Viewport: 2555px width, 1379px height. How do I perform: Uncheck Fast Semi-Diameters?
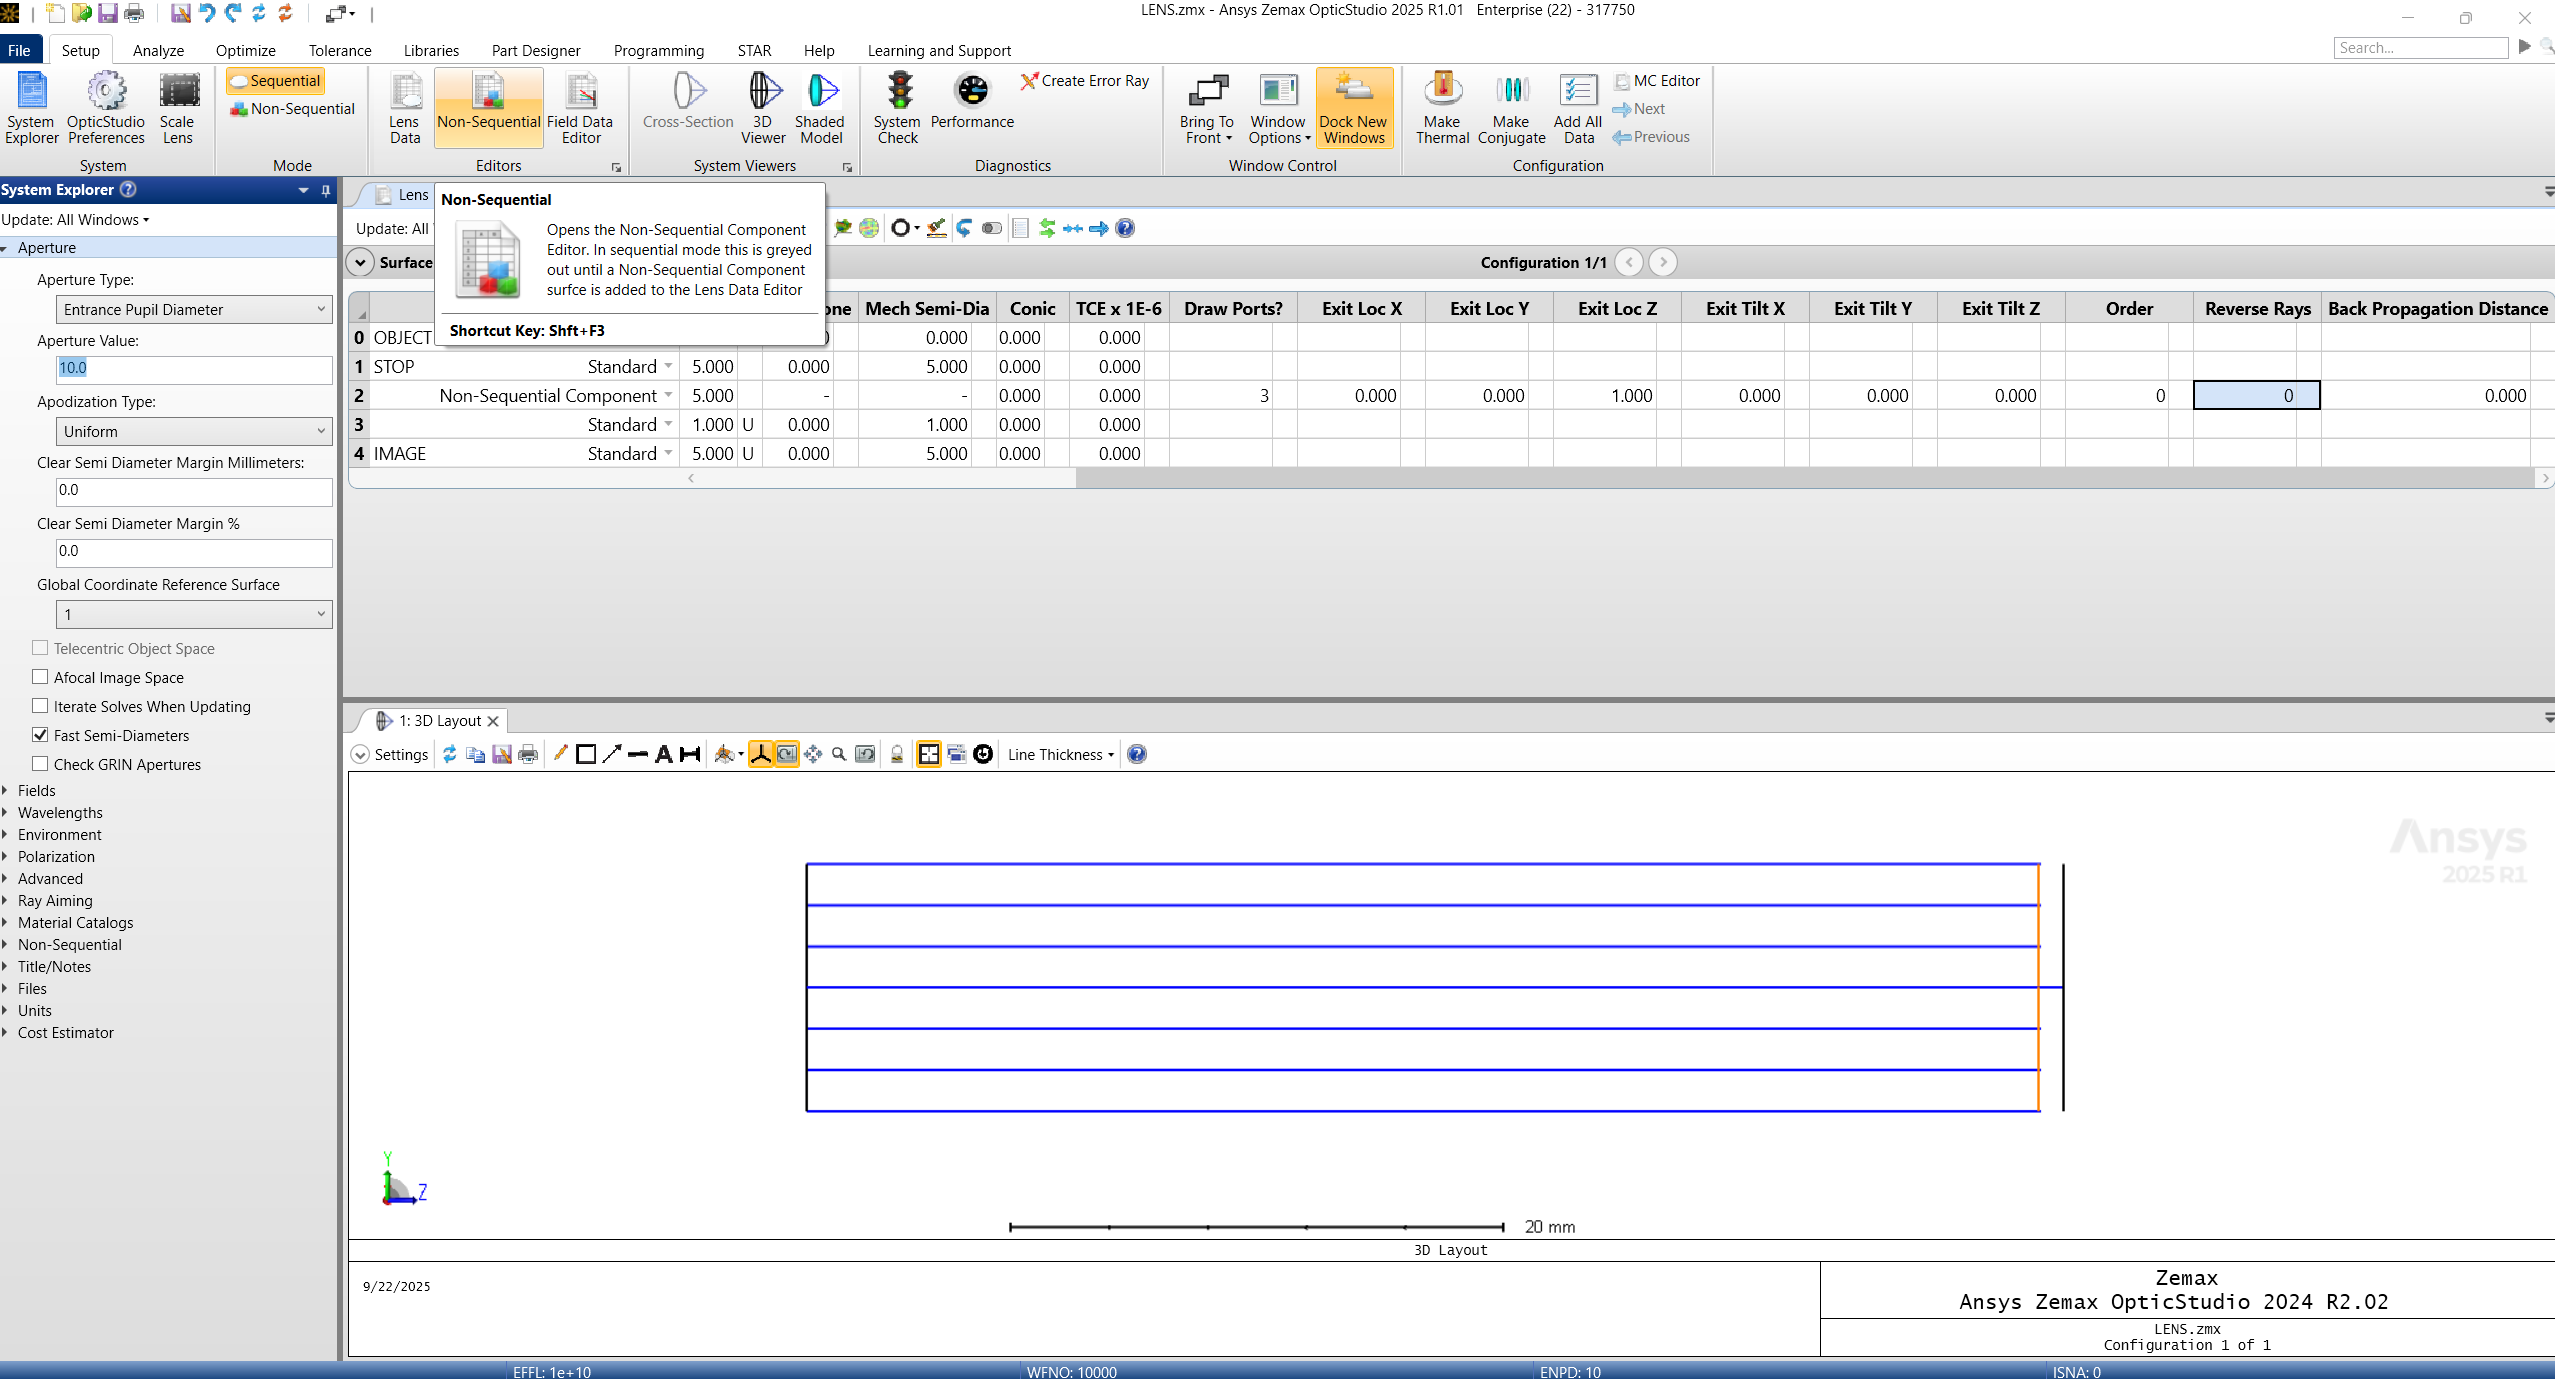tap(40, 735)
